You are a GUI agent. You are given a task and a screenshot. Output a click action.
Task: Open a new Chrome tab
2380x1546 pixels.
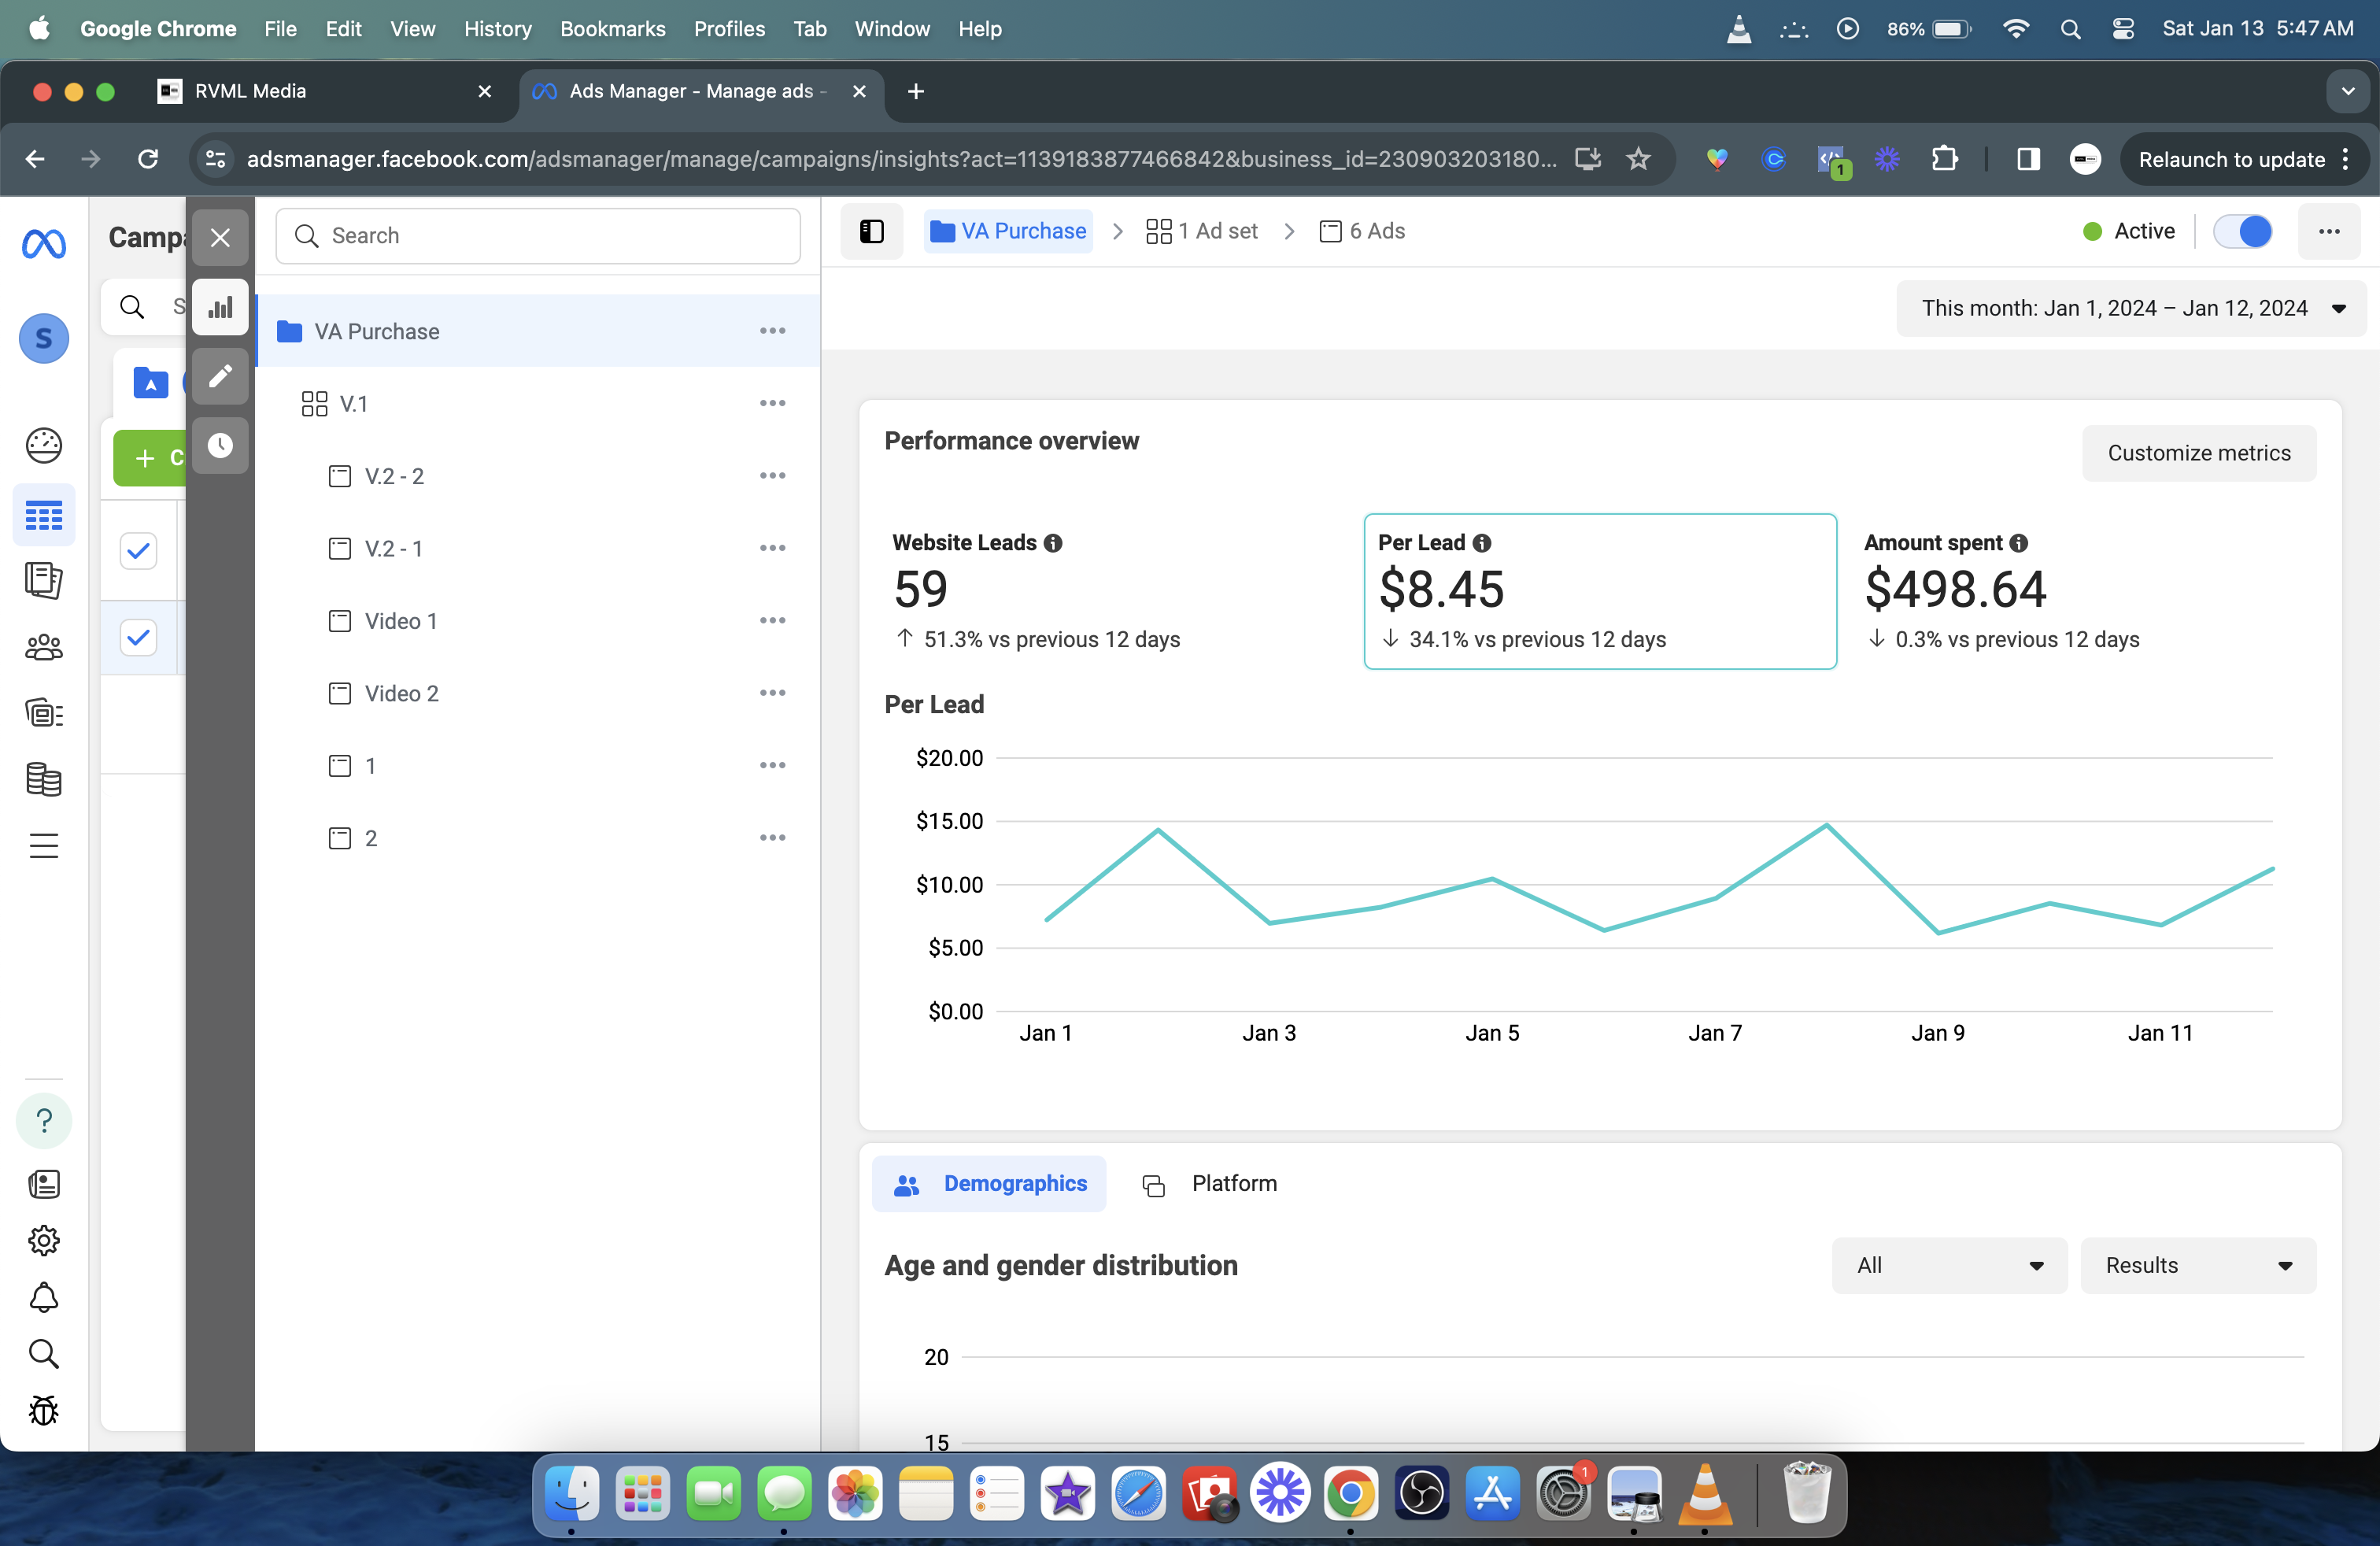915,91
